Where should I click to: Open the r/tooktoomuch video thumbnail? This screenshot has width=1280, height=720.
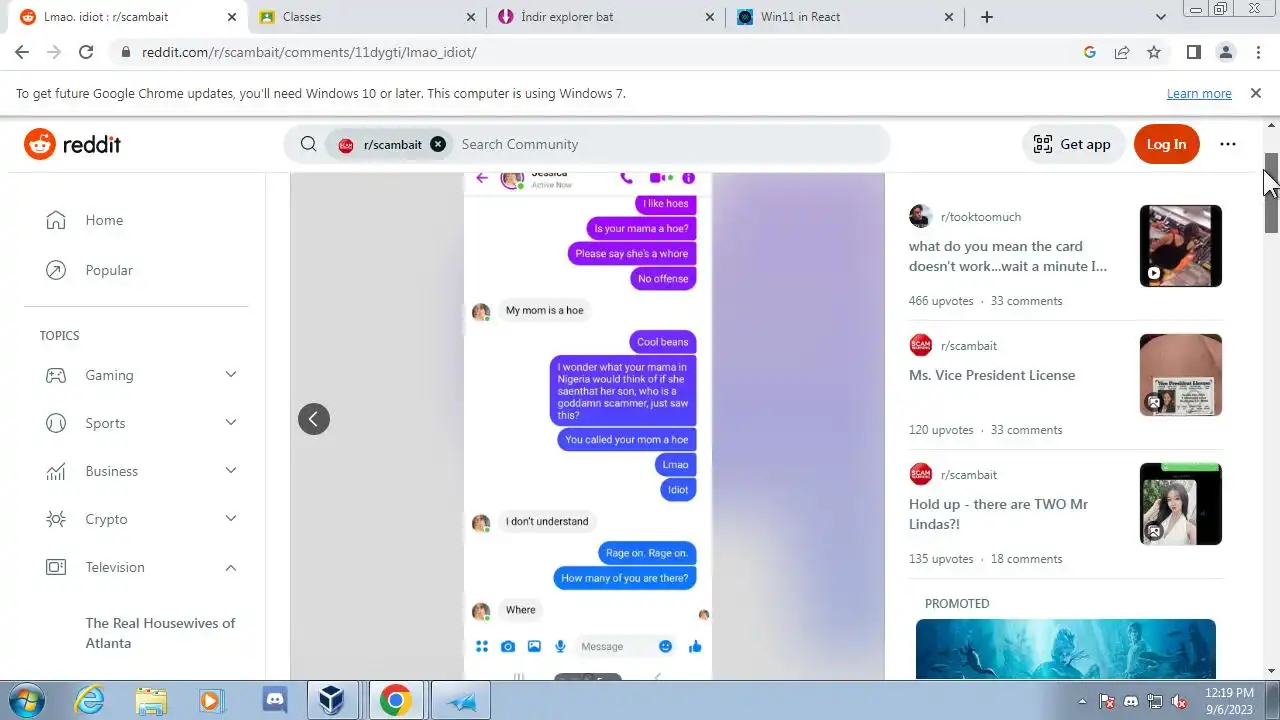(x=1181, y=246)
